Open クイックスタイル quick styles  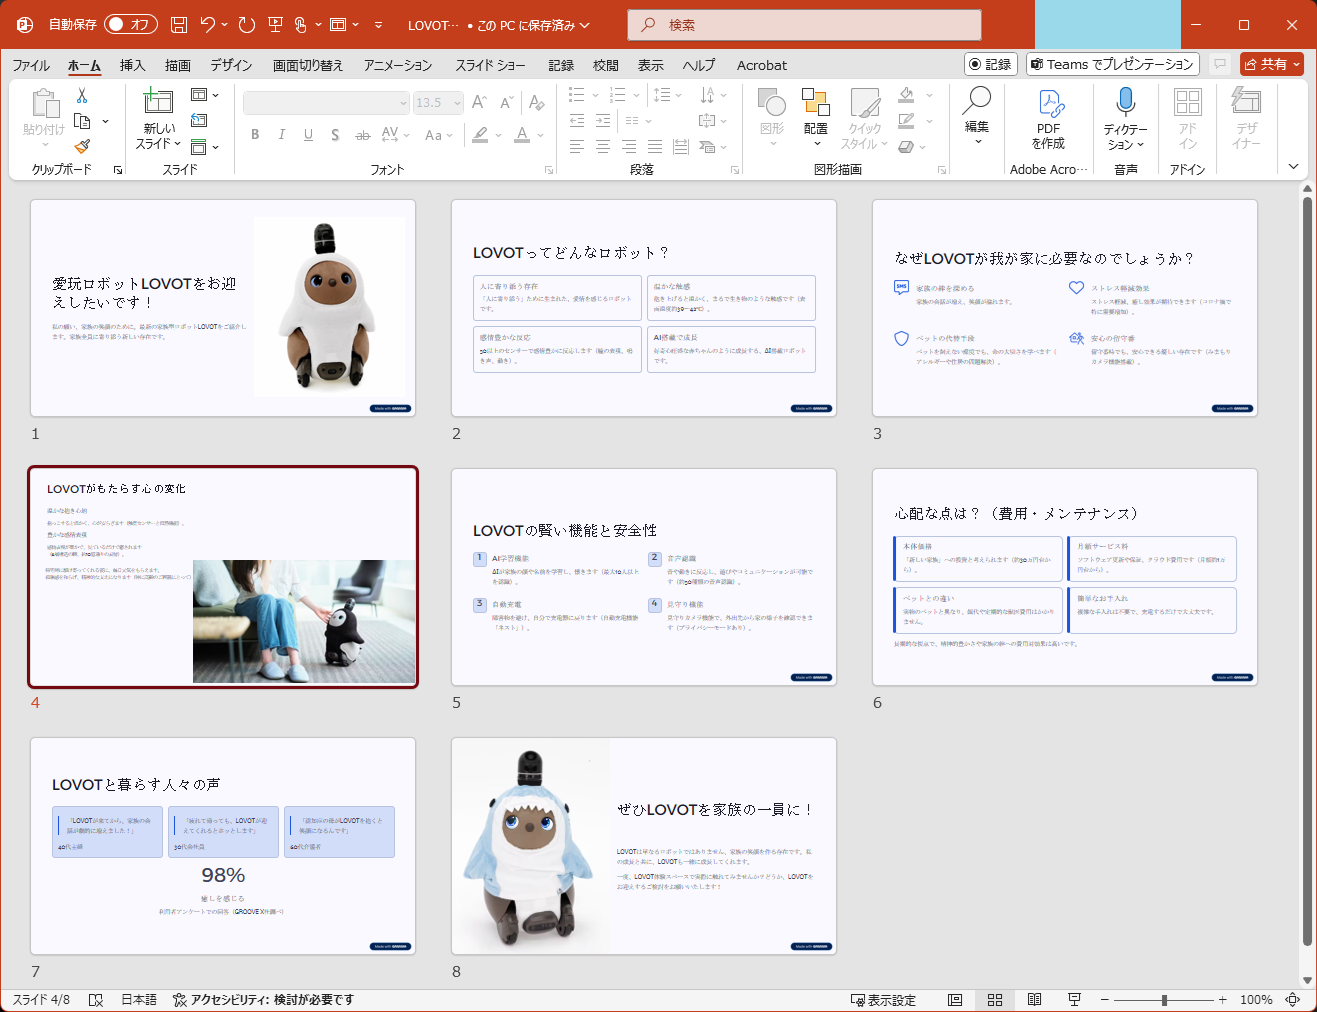coord(865,118)
